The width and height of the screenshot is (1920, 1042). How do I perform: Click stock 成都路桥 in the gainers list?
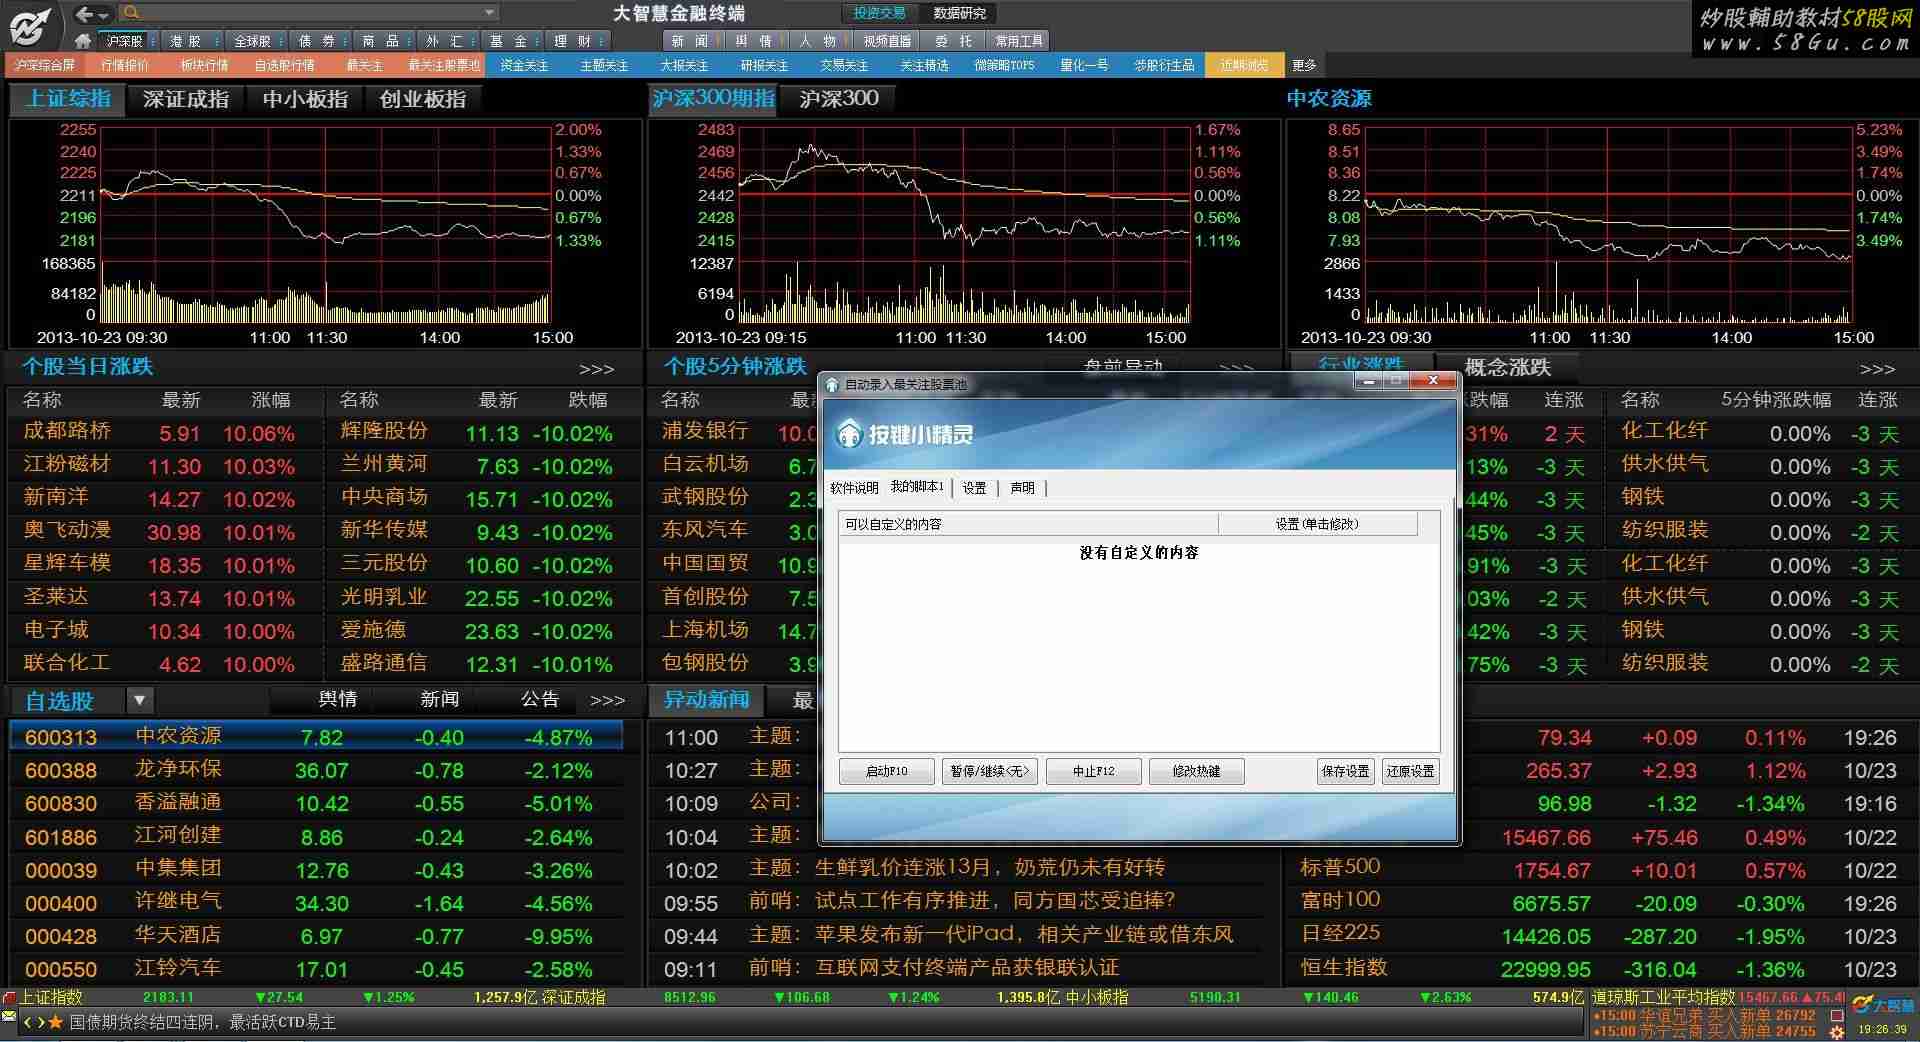(x=67, y=432)
